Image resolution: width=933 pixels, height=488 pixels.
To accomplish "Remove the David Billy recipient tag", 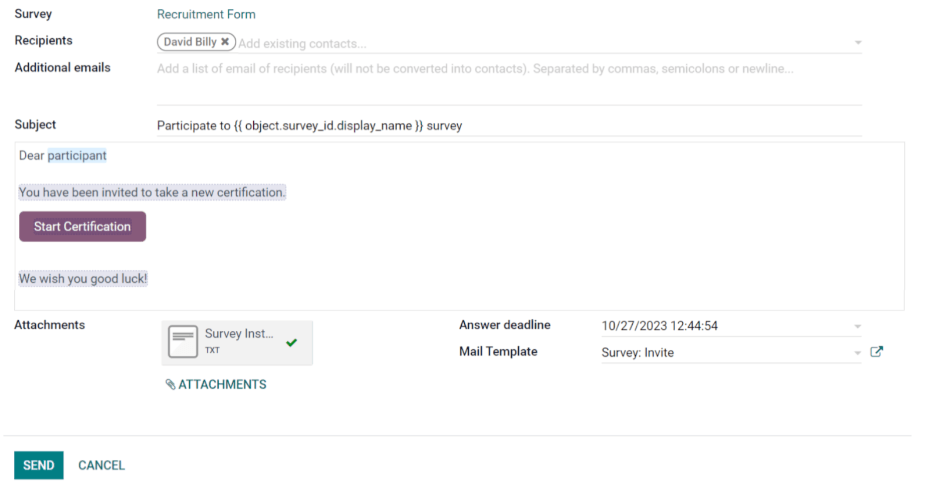I will [x=225, y=42].
